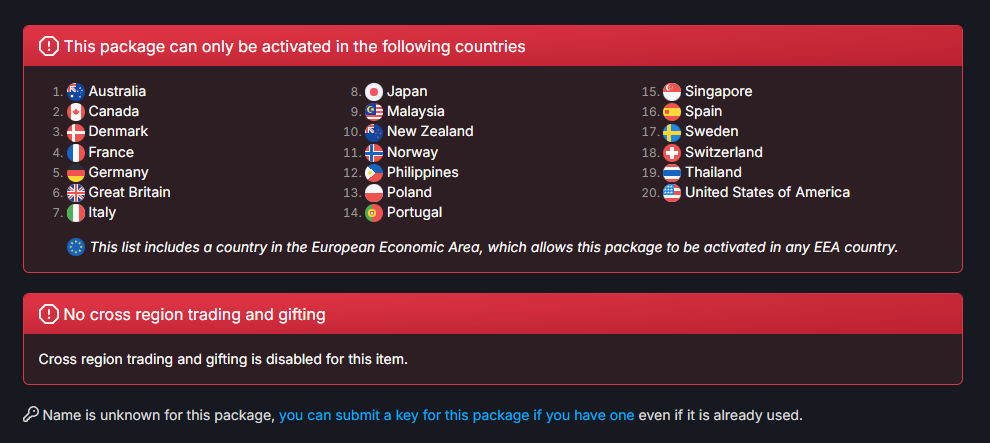
Task: Click the Switzerland flag icon
Action: coord(672,152)
